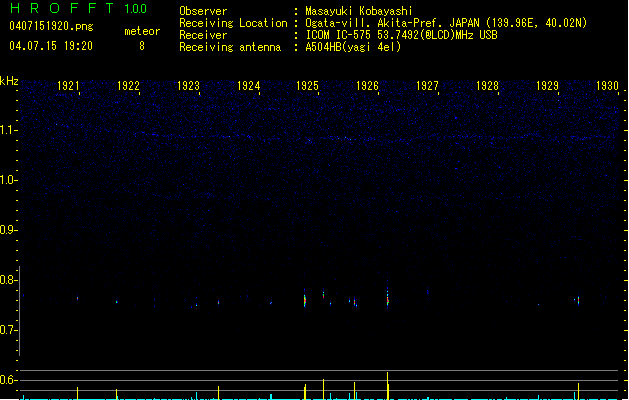Image resolution: width=629 pixels, height=400 pixels.
Task: Select the 1927 time marker
Action: point(427,86)
